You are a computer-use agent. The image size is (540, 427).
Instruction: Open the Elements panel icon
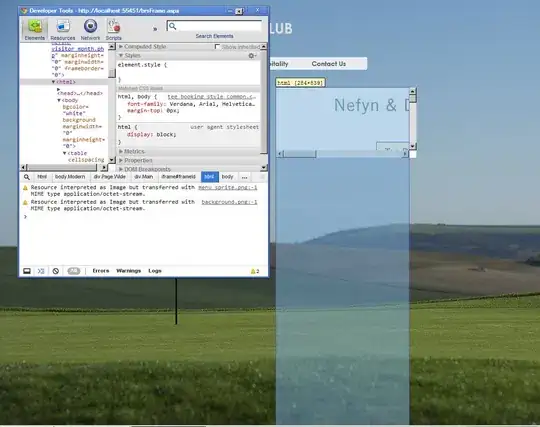(x=35, y=30)
